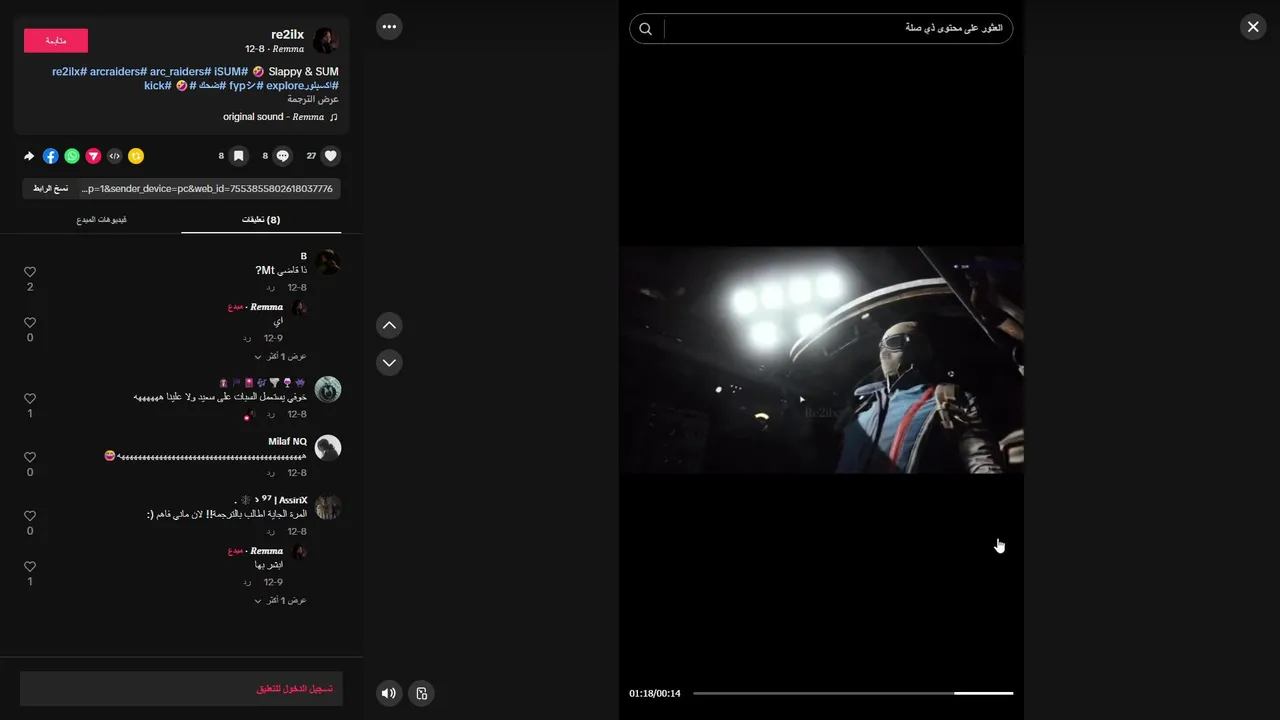Viewport: 1280px width, 720px height.
Task: Open the three-dots more options menu
Action: [x=389, y=27]
